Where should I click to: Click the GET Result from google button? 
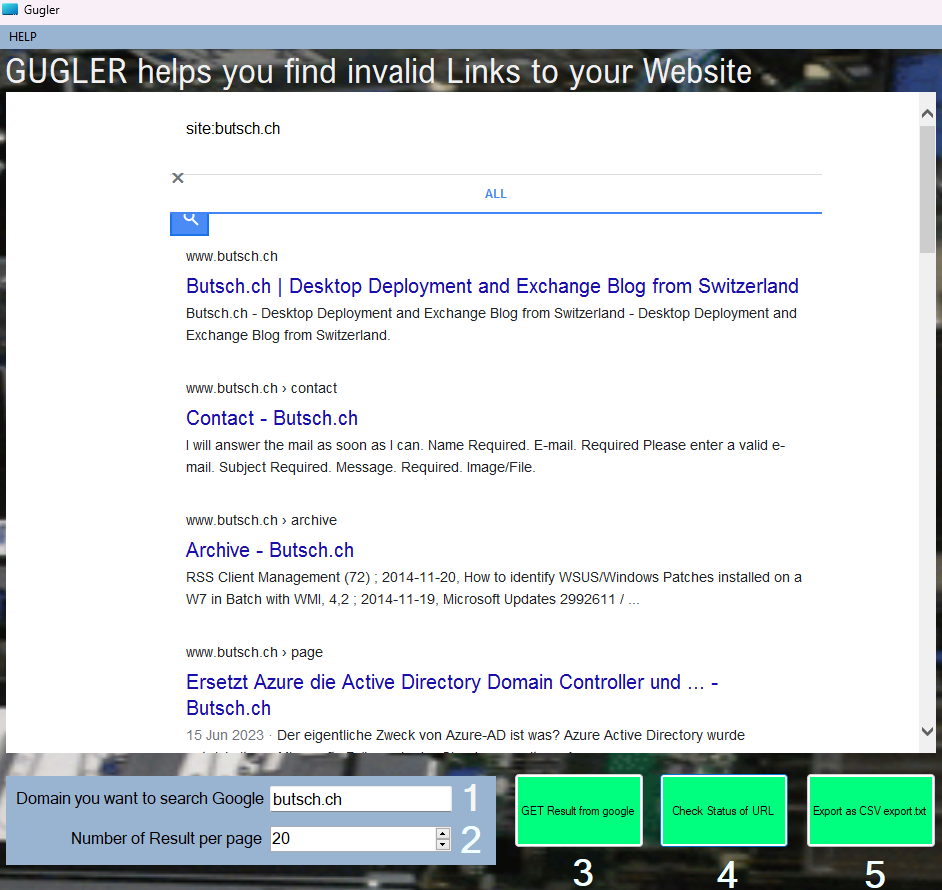coord(579,811)
